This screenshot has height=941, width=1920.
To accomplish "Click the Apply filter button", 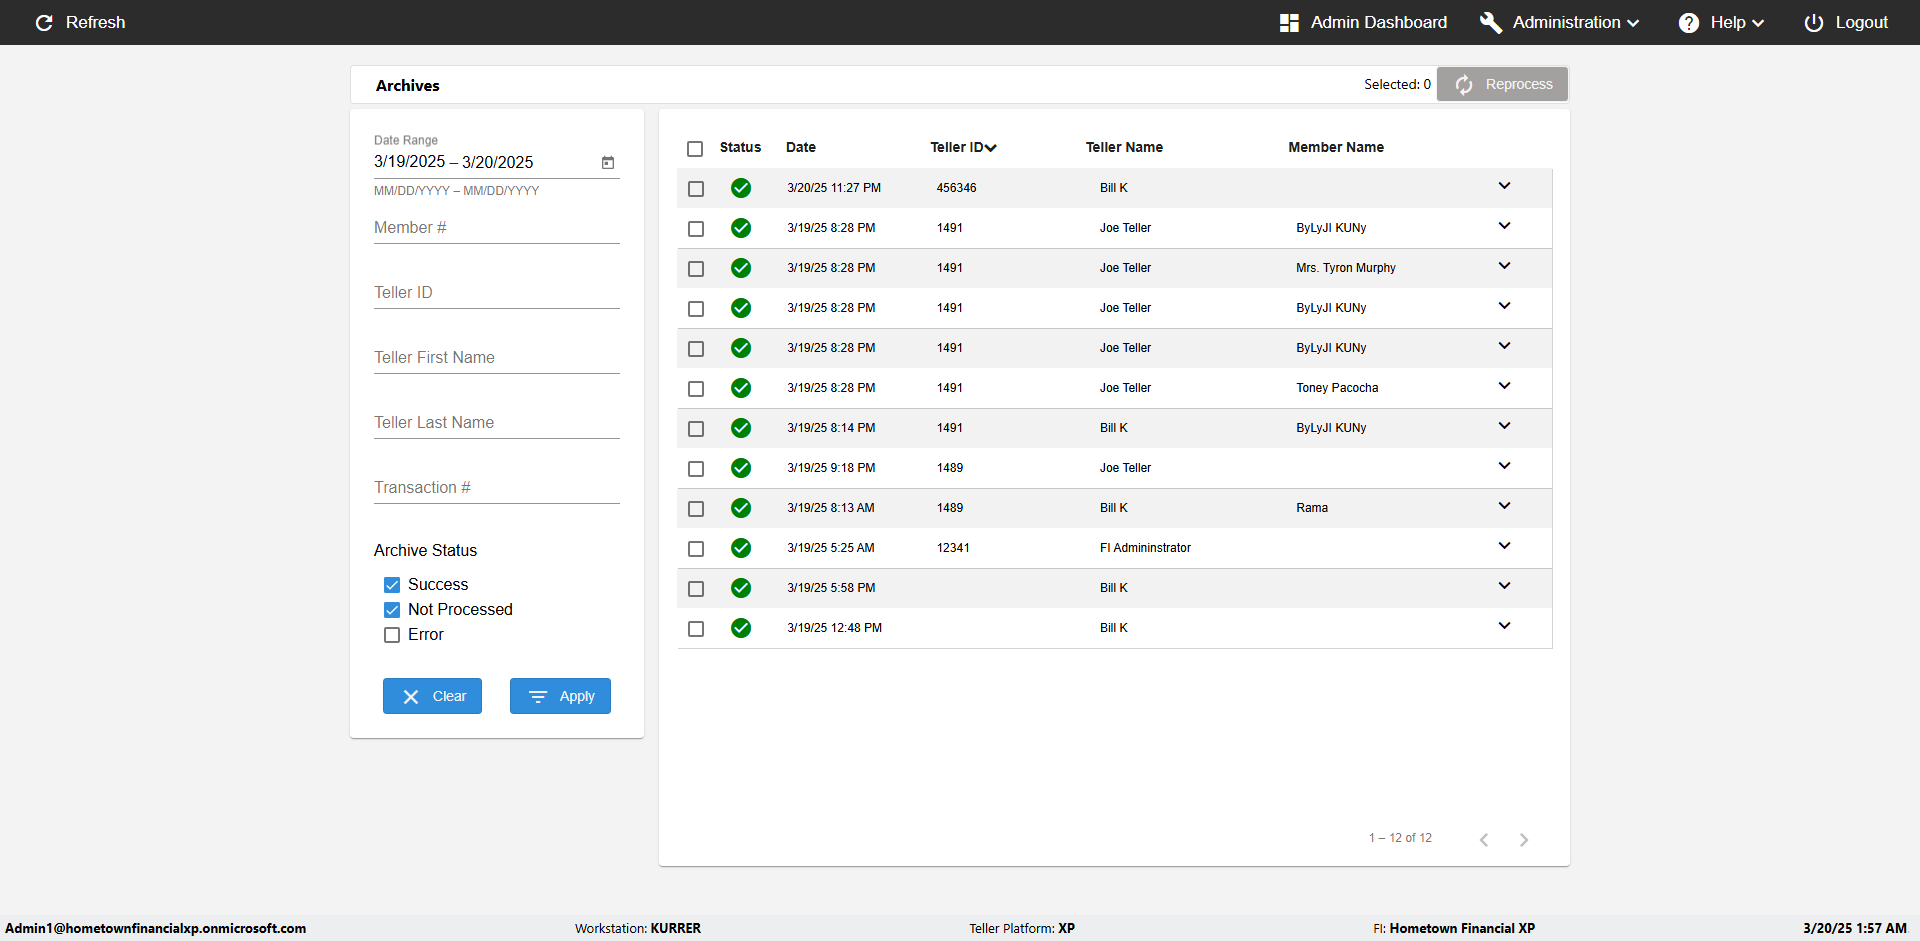I will [560, 696].
